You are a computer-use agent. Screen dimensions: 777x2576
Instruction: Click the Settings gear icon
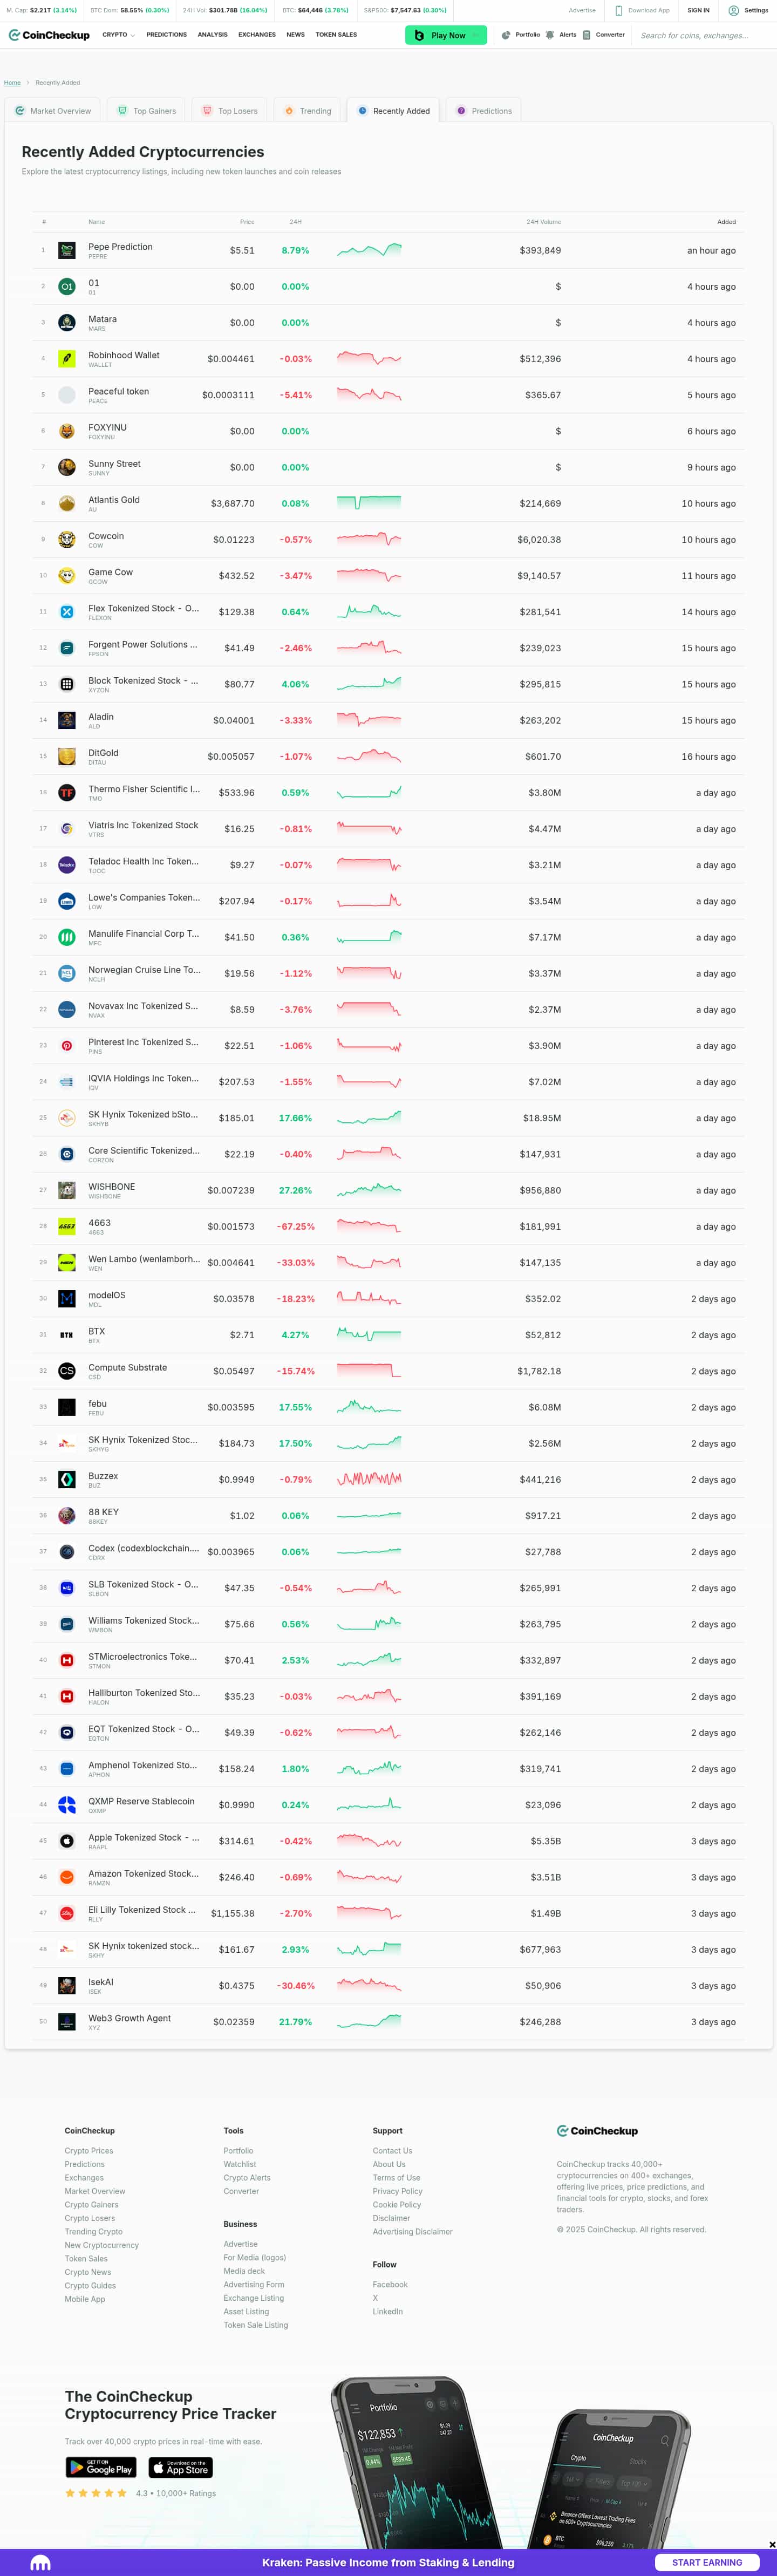tap(734, 10)
